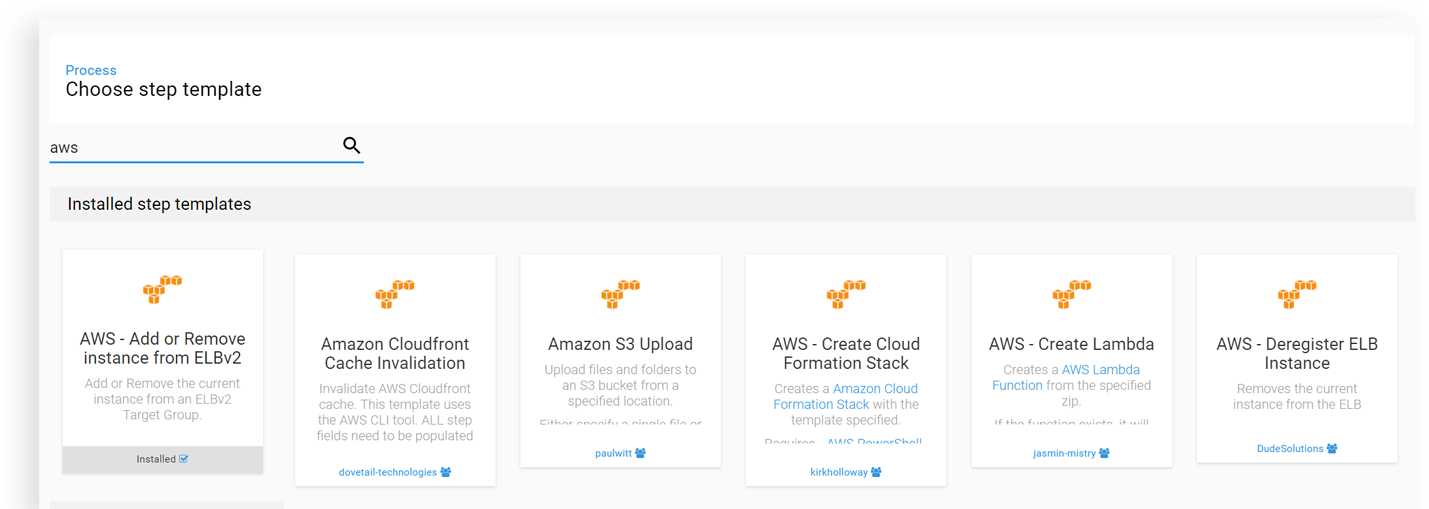This screenshot has height=509, width=1429.
Task: Click the AWS icon on the Cloudfront card
Action: click(395, 294)
